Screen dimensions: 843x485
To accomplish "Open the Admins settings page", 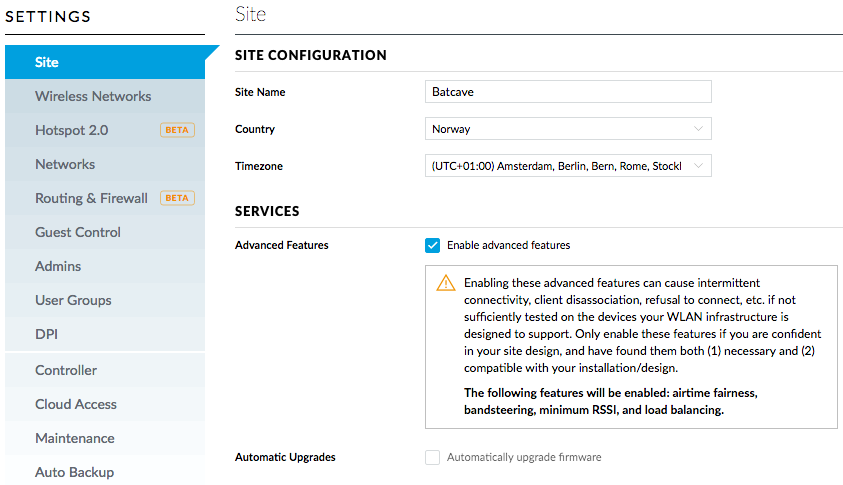I will (105, 266).
